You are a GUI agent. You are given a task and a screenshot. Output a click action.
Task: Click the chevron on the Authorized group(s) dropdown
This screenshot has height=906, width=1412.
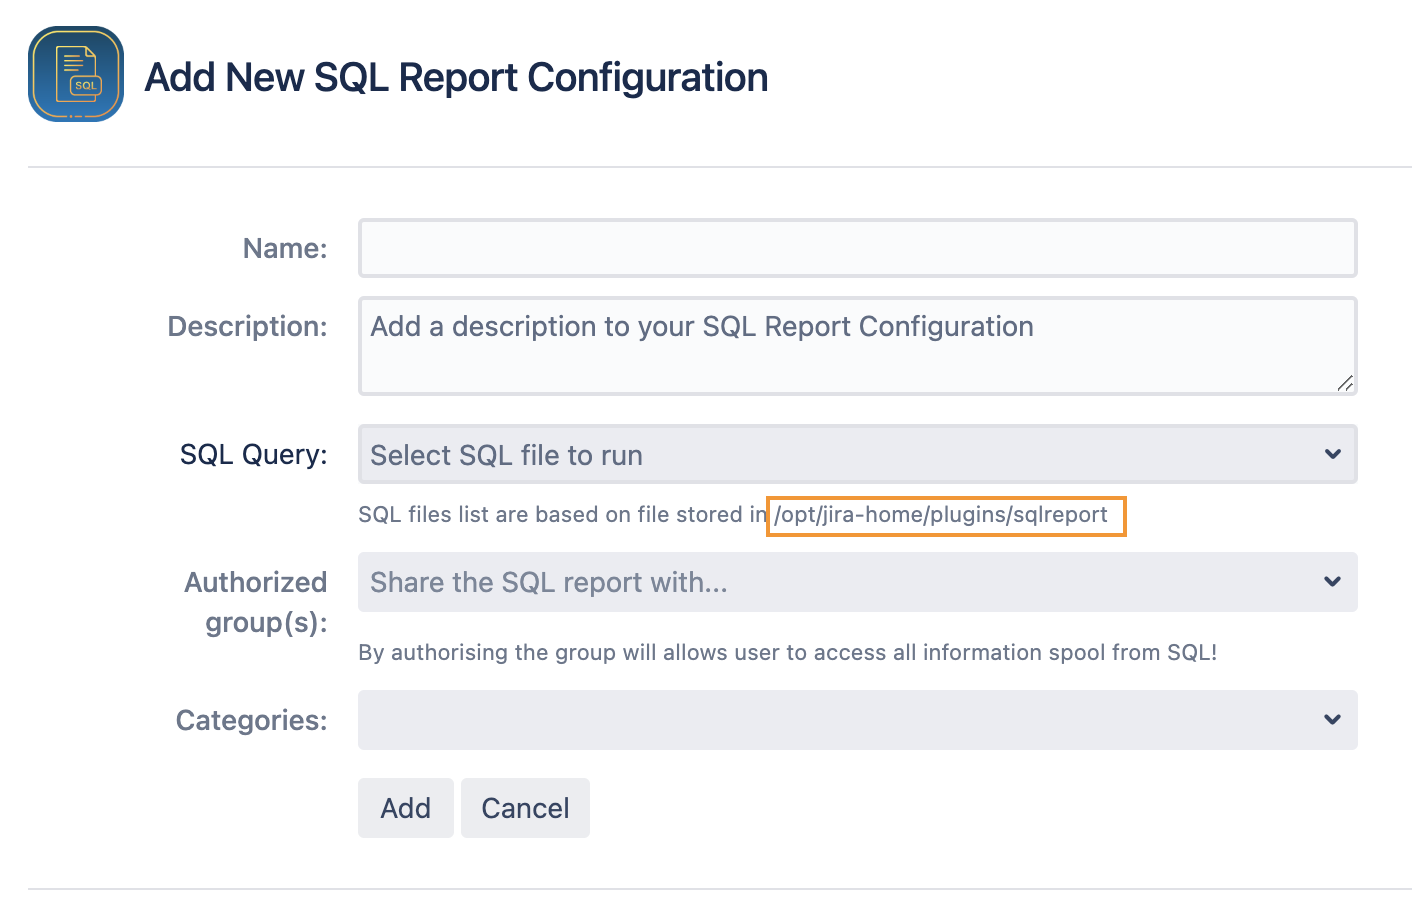click(1332, 582)
